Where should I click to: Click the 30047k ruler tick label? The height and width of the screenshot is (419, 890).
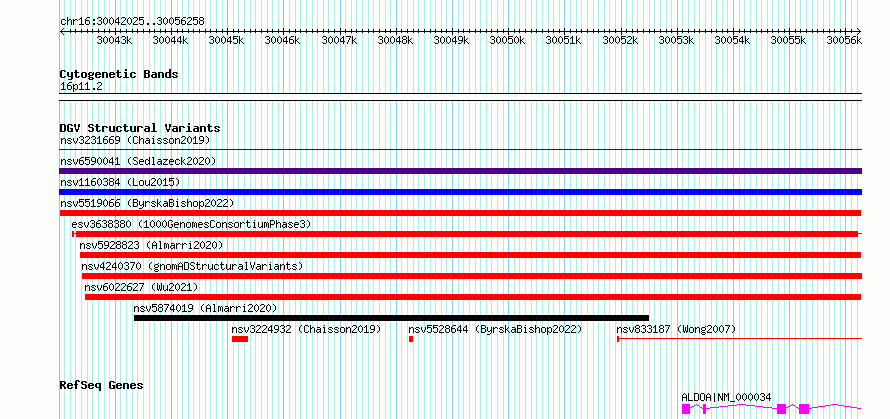point(339,40)
